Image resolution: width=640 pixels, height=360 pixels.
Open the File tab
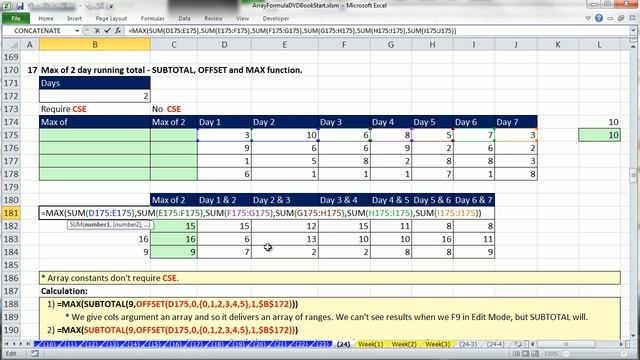[x=16, y=18]
